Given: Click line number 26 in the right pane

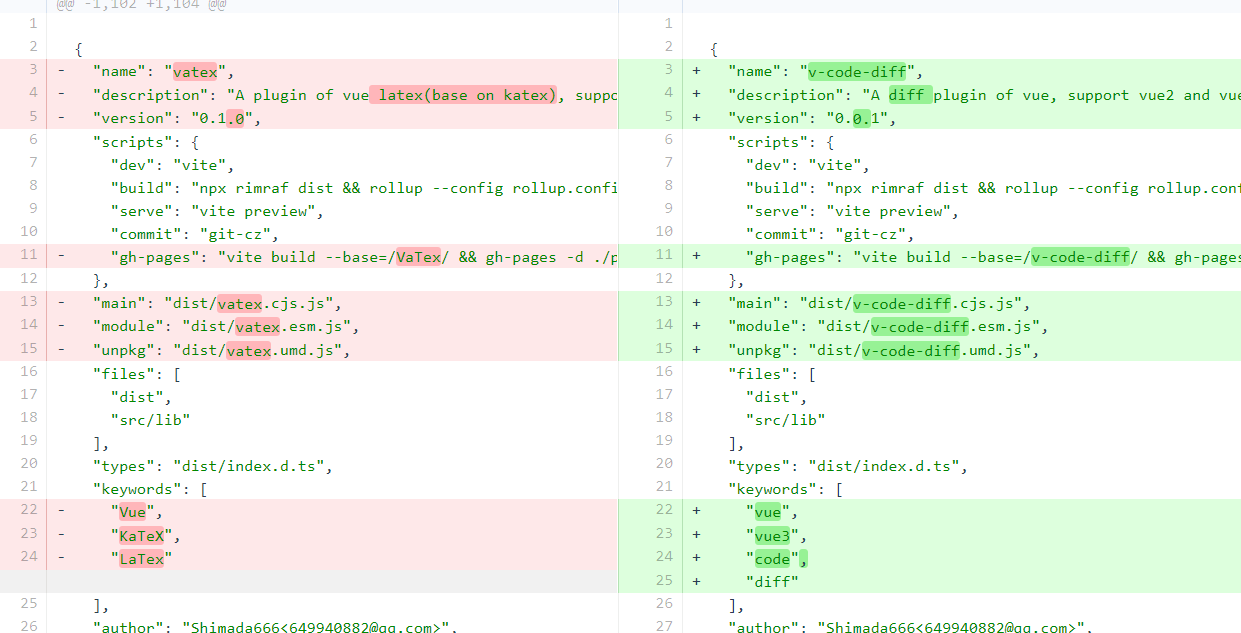Looking at the screenshot, I should click(664, 603).
